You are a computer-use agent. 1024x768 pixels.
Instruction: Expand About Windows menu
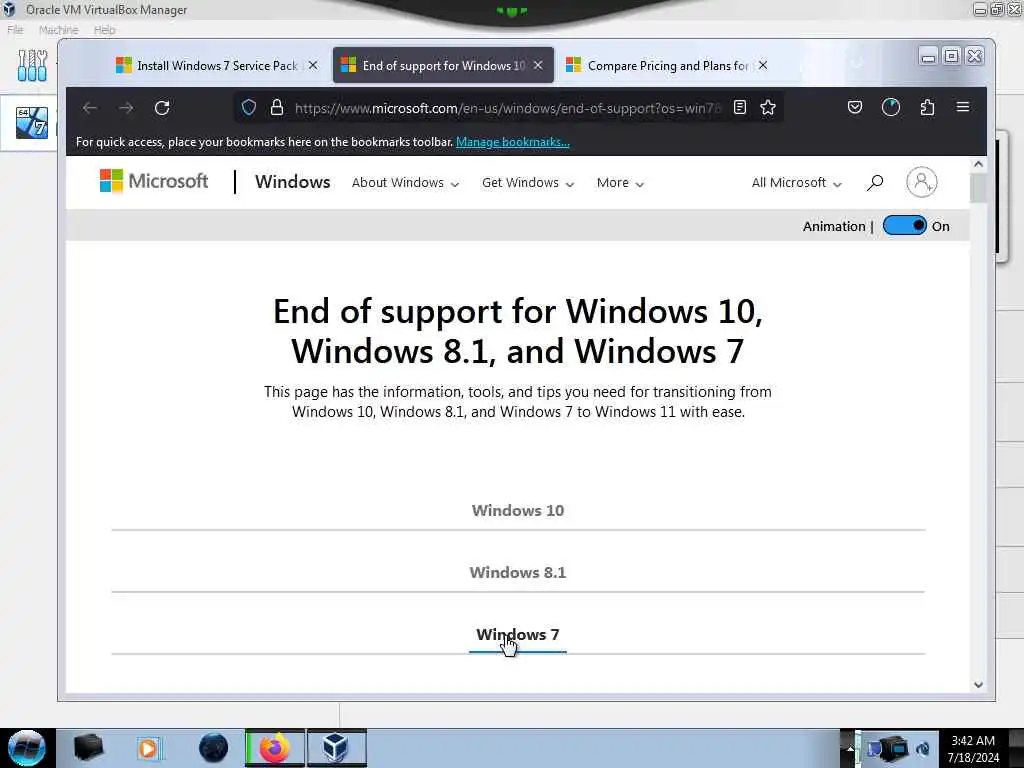(406, 183)
